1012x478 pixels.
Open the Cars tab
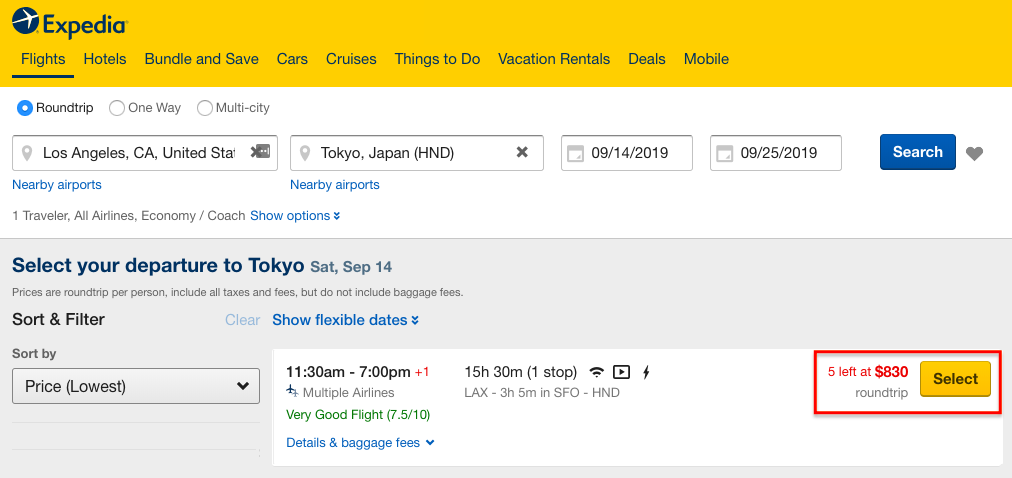pyautogui.click(x=292, y=59)
